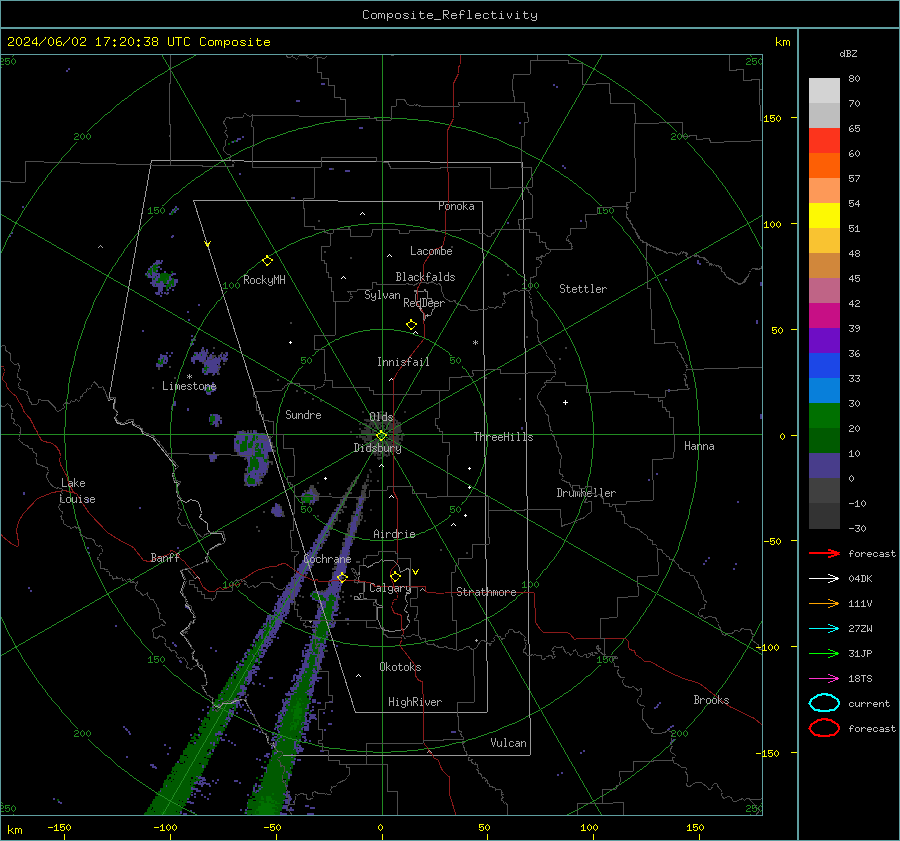Click the Calgary city label

coord(390,588)
